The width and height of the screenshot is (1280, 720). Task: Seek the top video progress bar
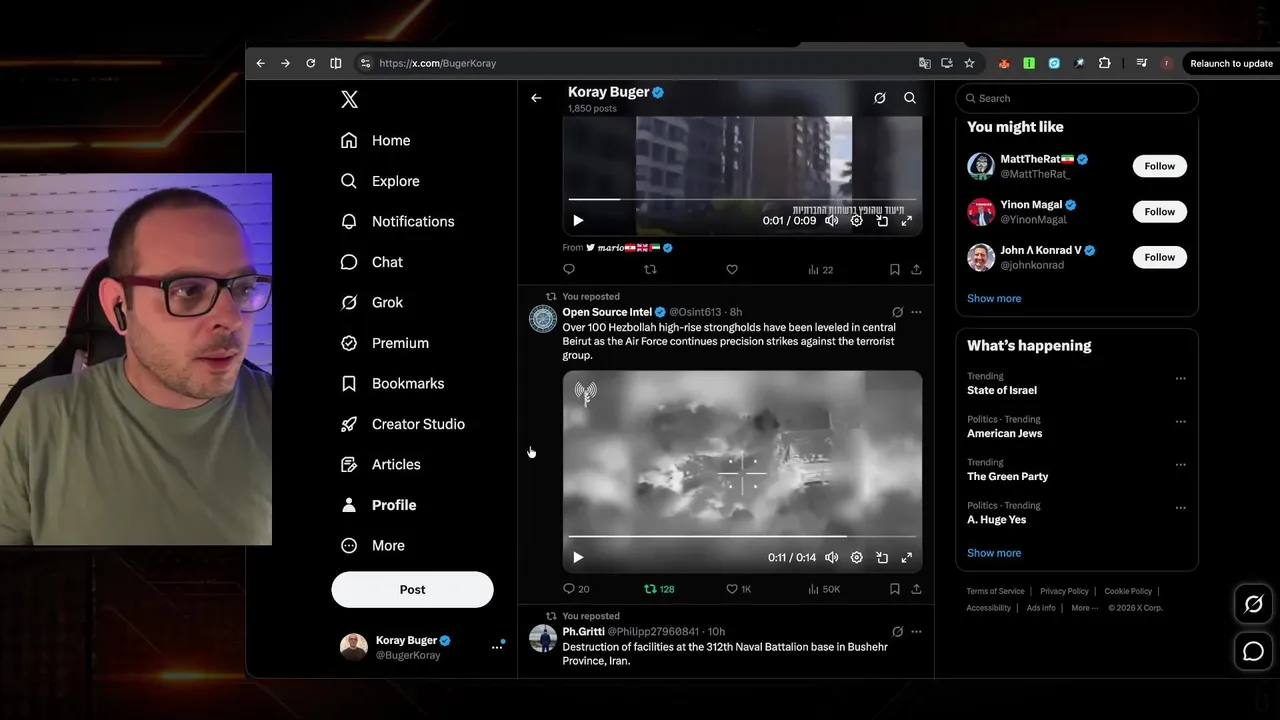(742, 199)
